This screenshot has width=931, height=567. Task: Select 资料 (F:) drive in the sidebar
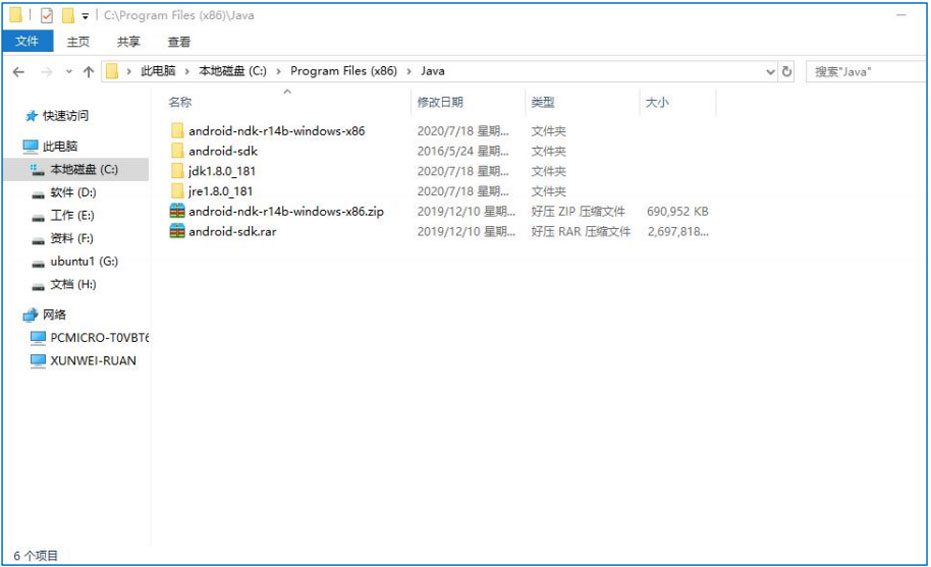click(71, 238)
